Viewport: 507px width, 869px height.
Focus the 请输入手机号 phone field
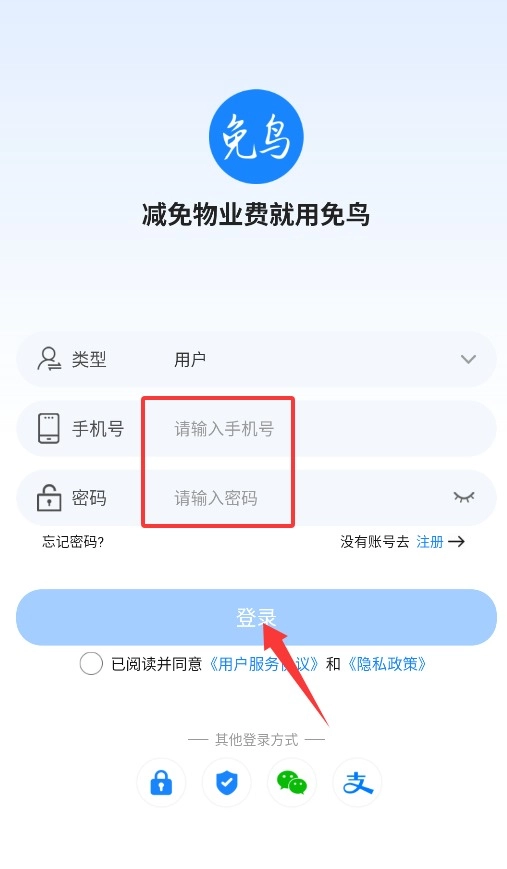point(317,428)
